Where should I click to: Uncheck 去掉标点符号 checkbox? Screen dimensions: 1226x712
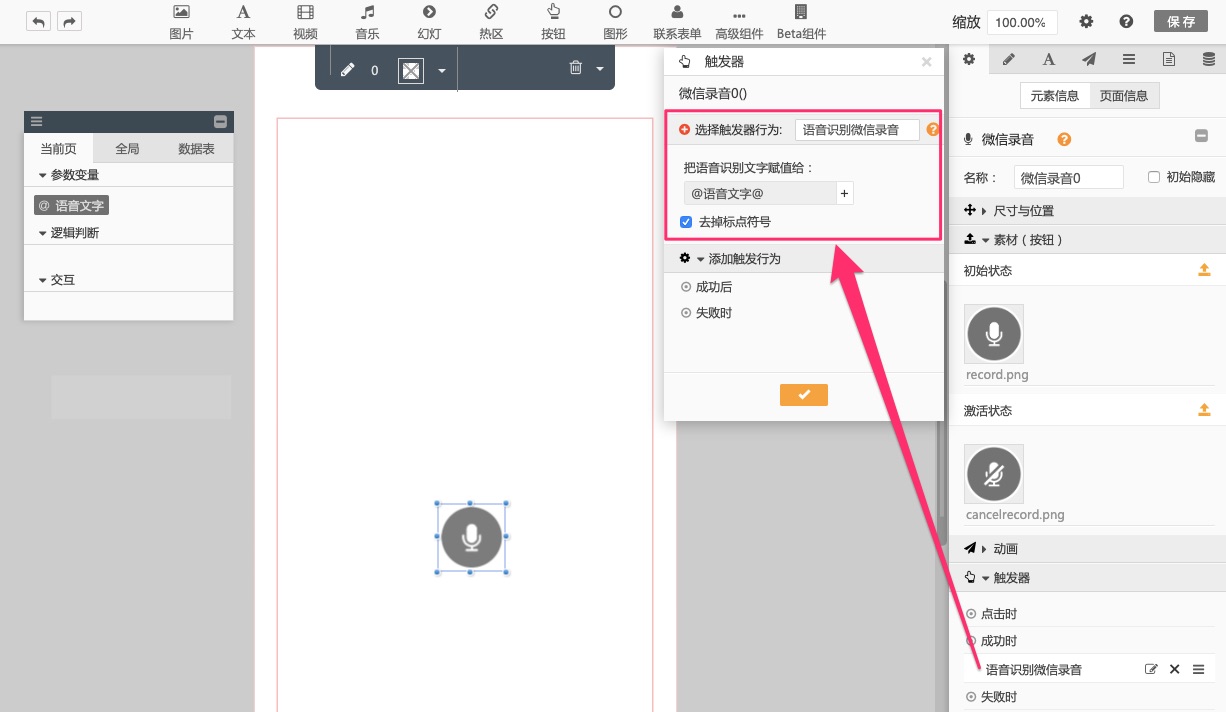coord(686,222)
